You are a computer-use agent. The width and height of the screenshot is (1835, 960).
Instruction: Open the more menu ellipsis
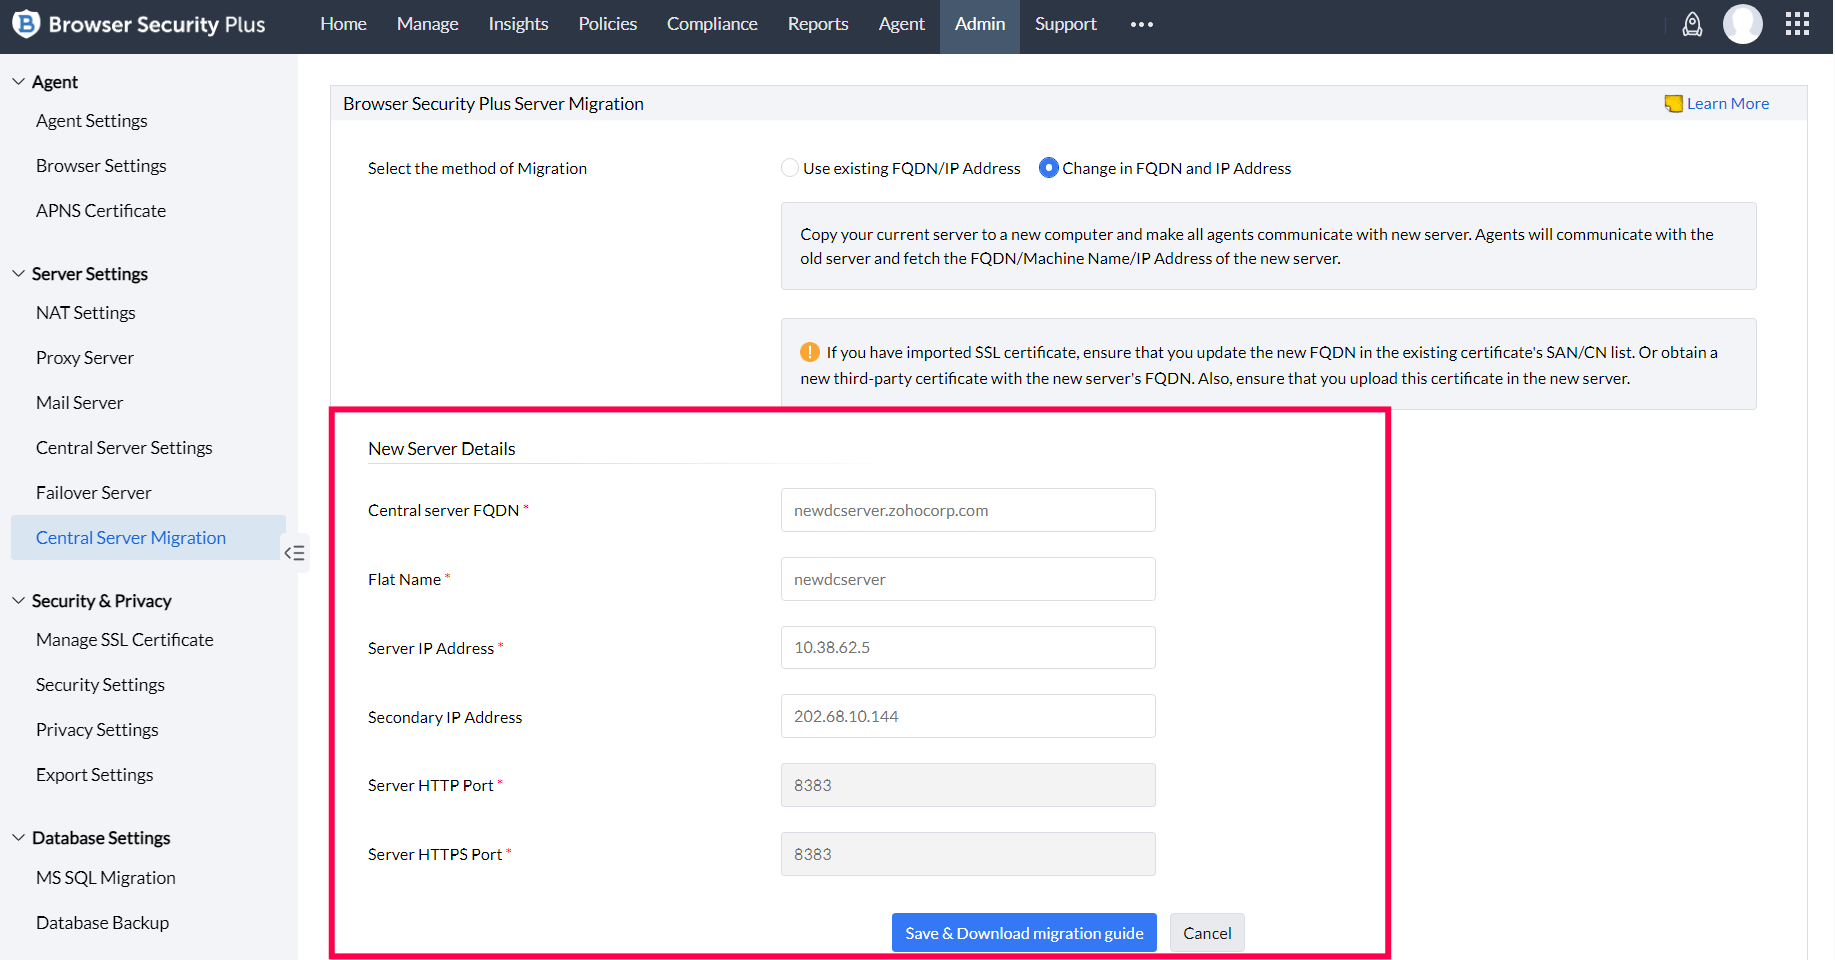click(1142, 24)
